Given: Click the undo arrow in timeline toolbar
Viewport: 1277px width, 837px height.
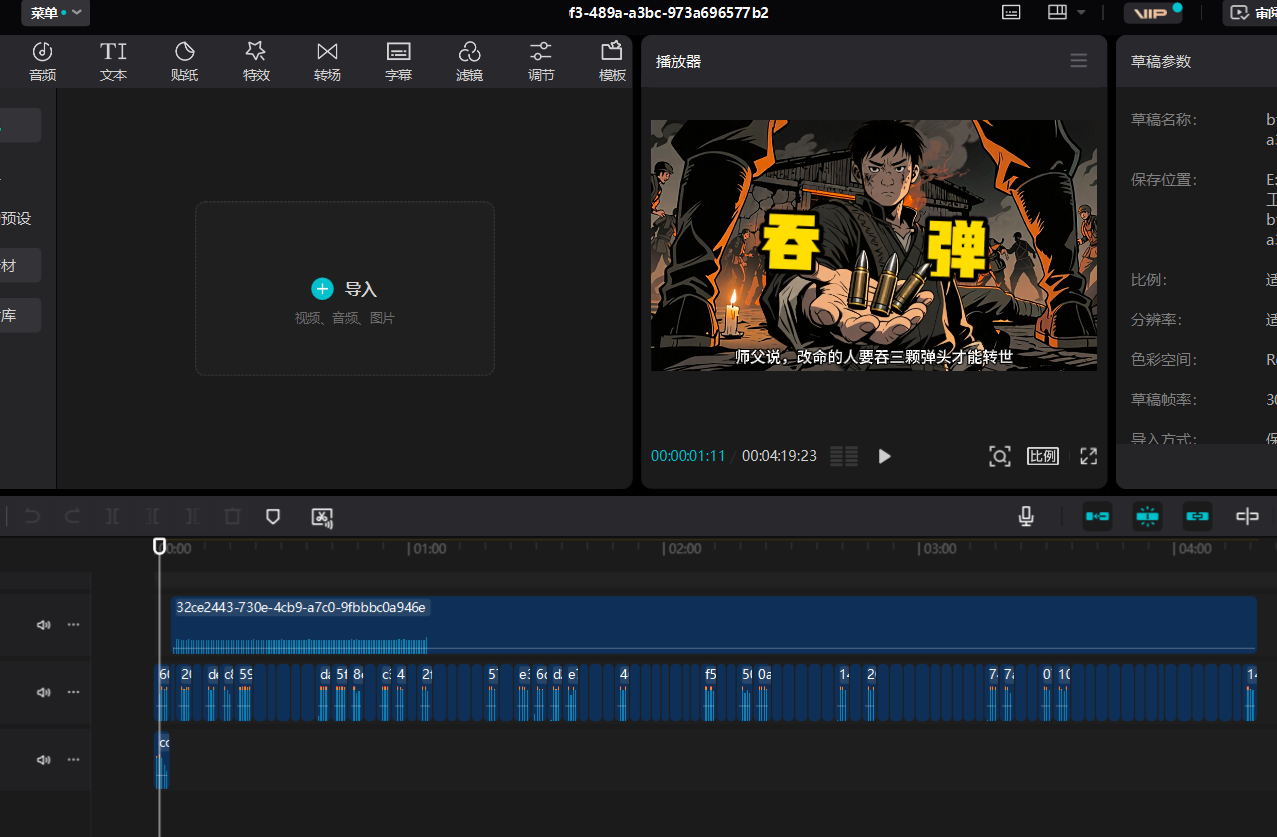Looking at the screenshot, I should (32, 516).
